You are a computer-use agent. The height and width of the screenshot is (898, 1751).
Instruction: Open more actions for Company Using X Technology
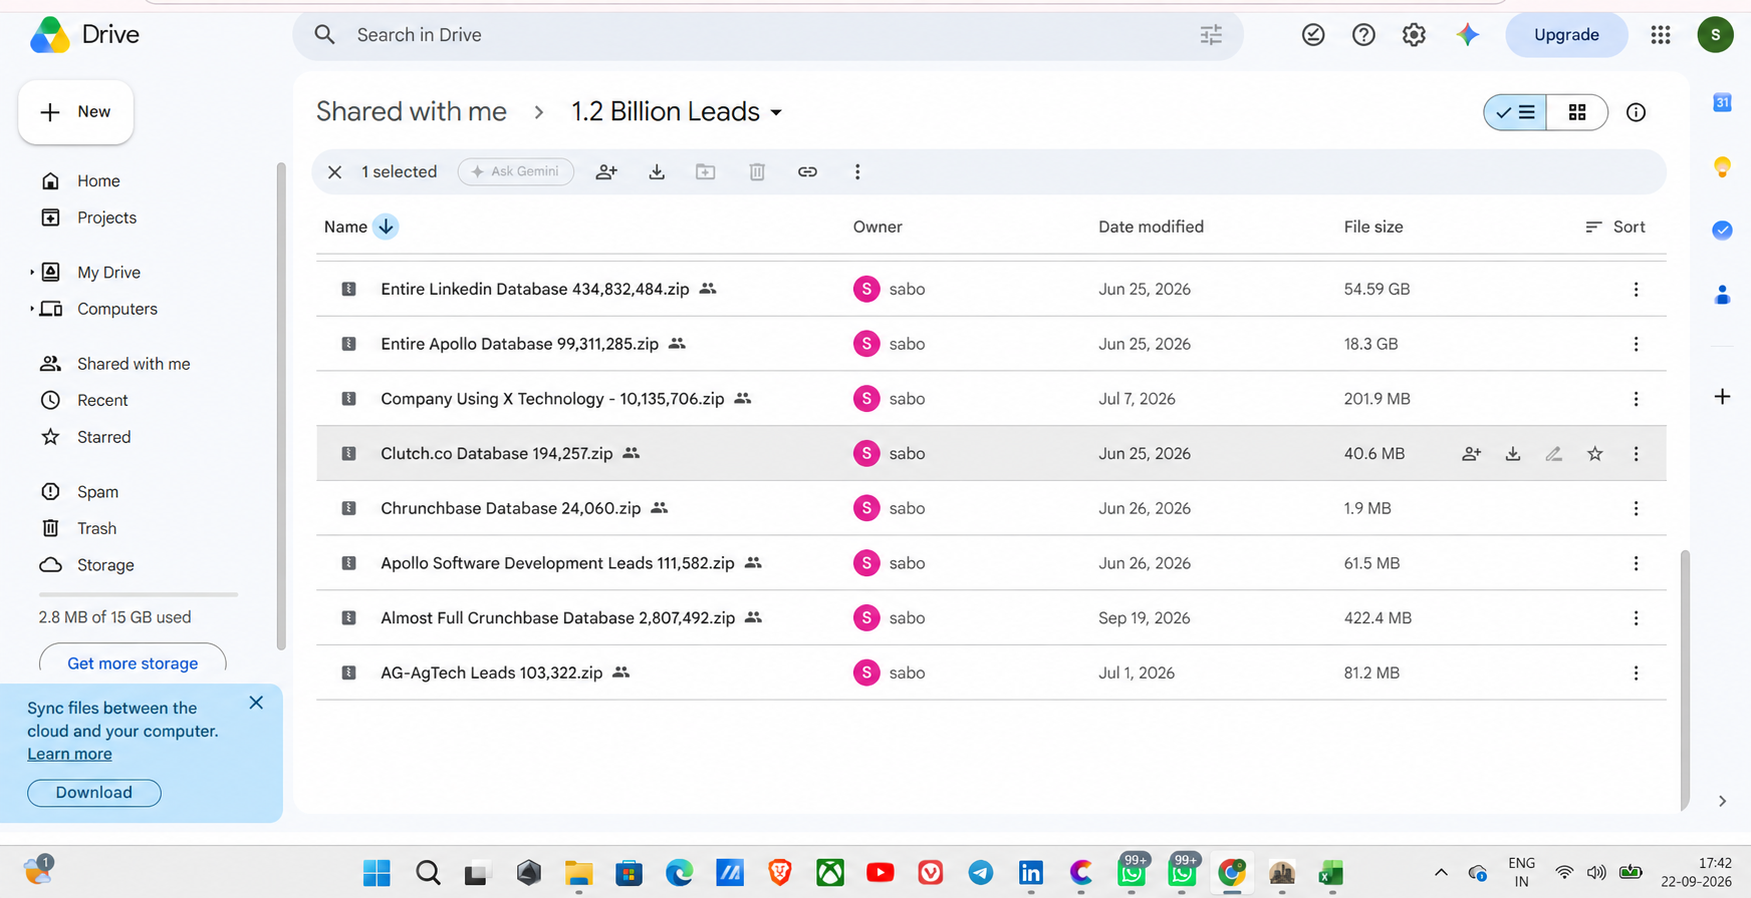[x=1636, y=399]
